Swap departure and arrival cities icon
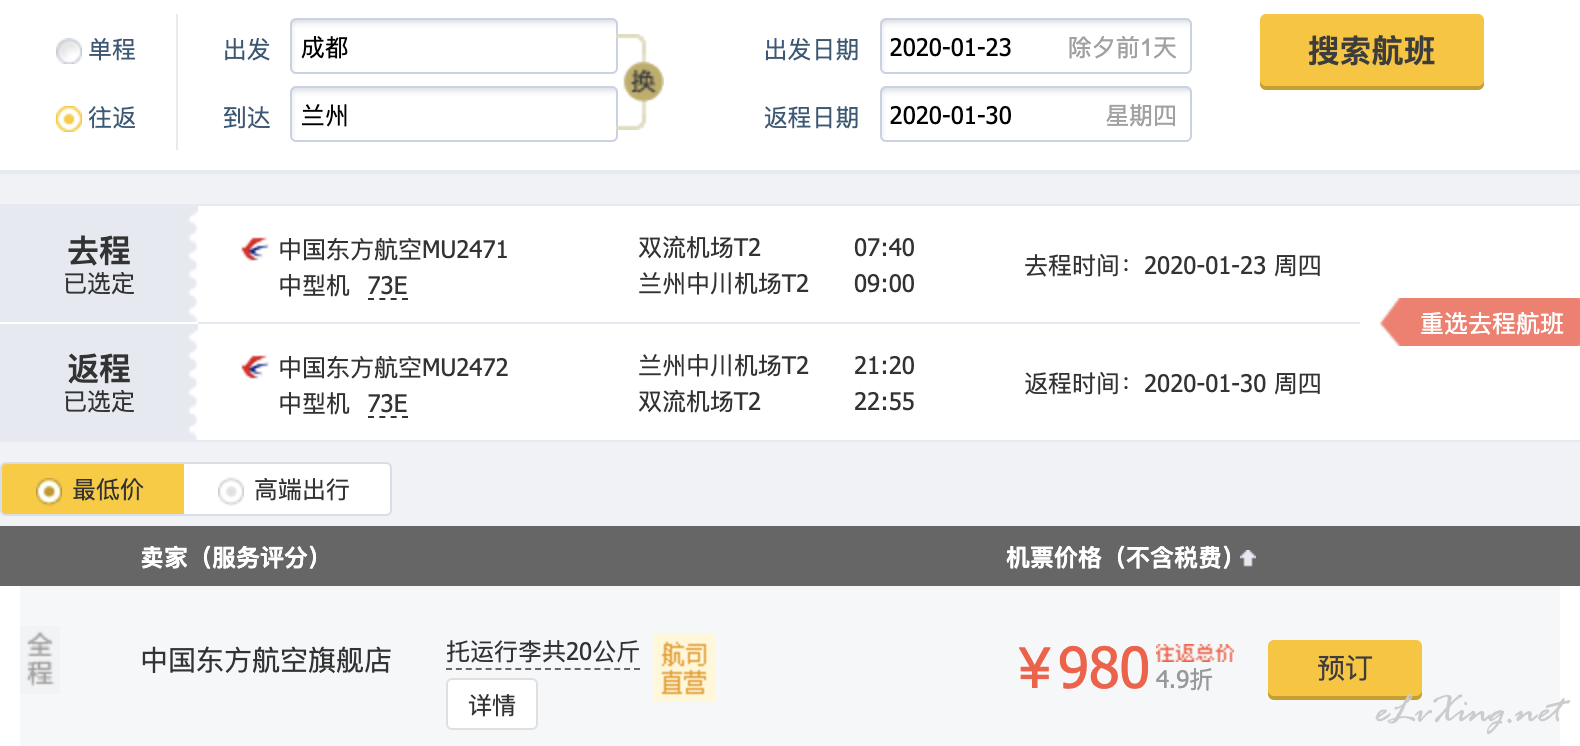Viewport: 1580px width, 746px height. click(x=643, y=81)
